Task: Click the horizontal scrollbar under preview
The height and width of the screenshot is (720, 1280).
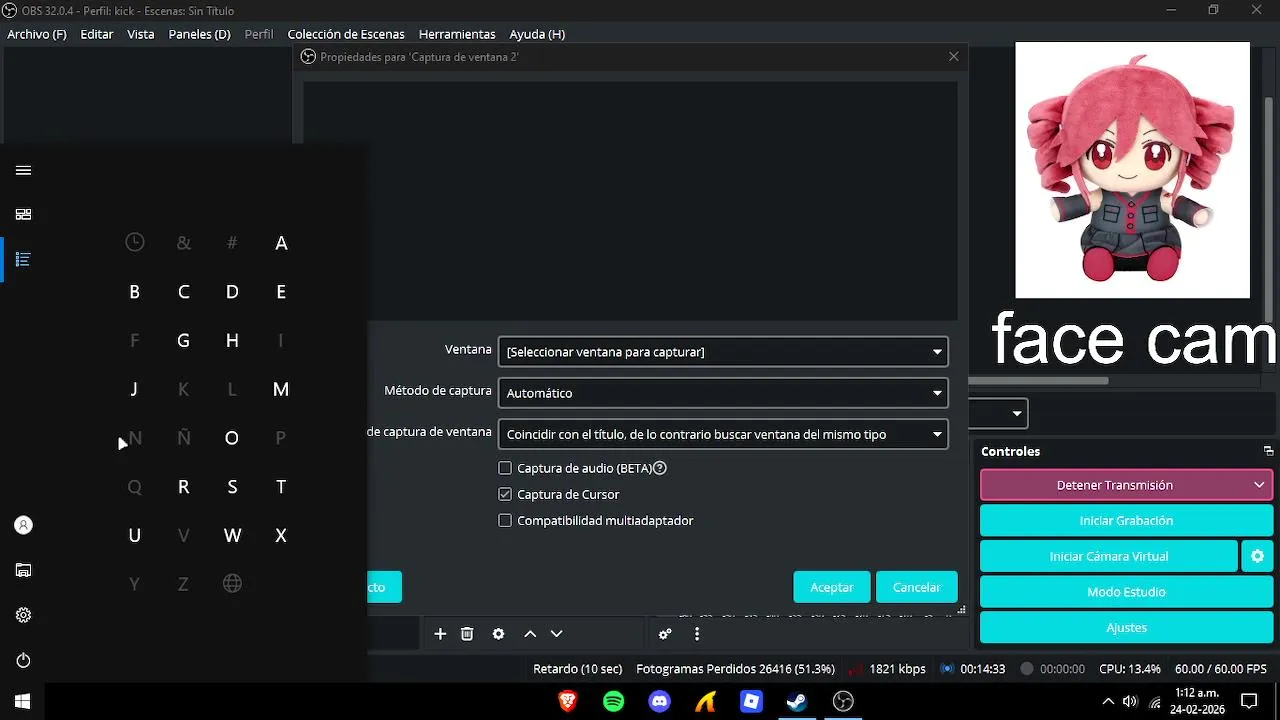Action: pyautogui.click(x=1038, y=380)
